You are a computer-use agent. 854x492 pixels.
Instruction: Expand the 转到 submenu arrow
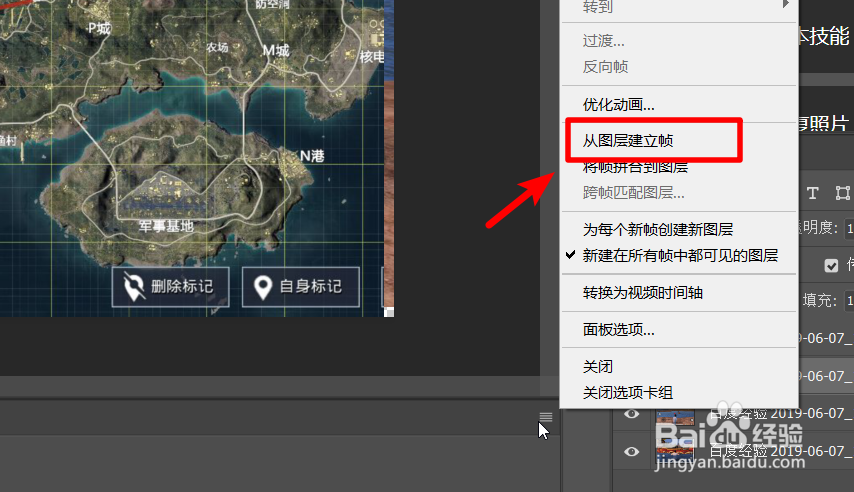coord(785,4)
